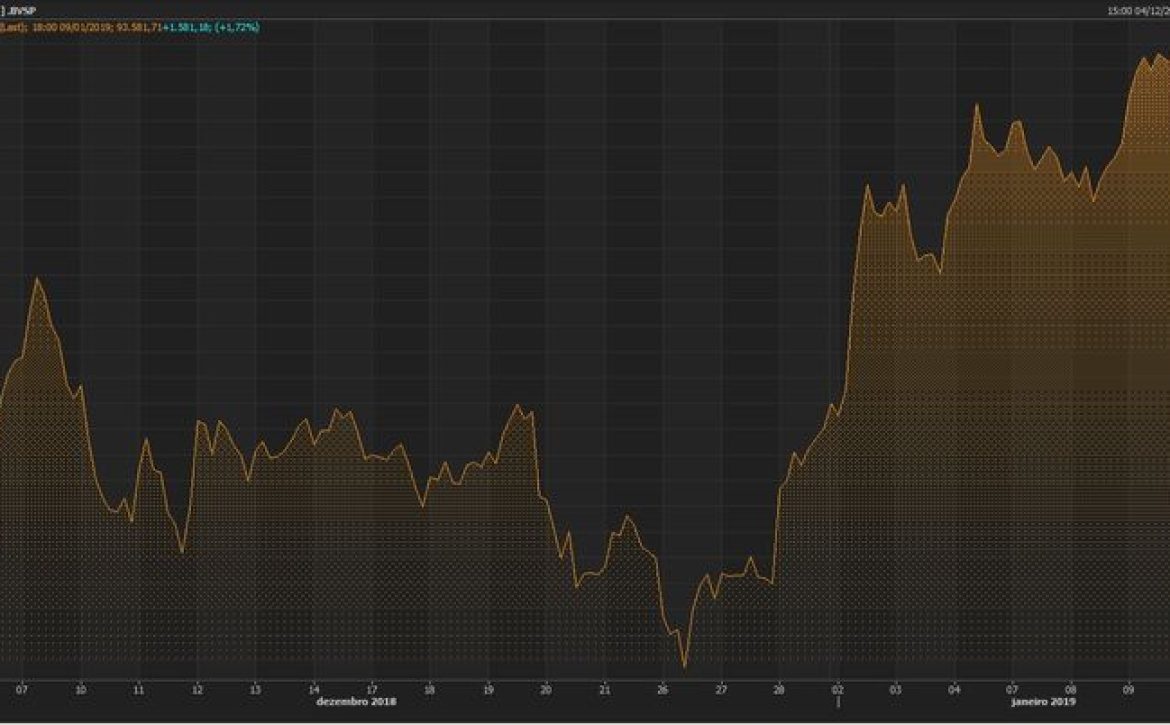Select date 21 on the time axis
The height and width of the screenshot is (725, 1170).
[604, 689]
